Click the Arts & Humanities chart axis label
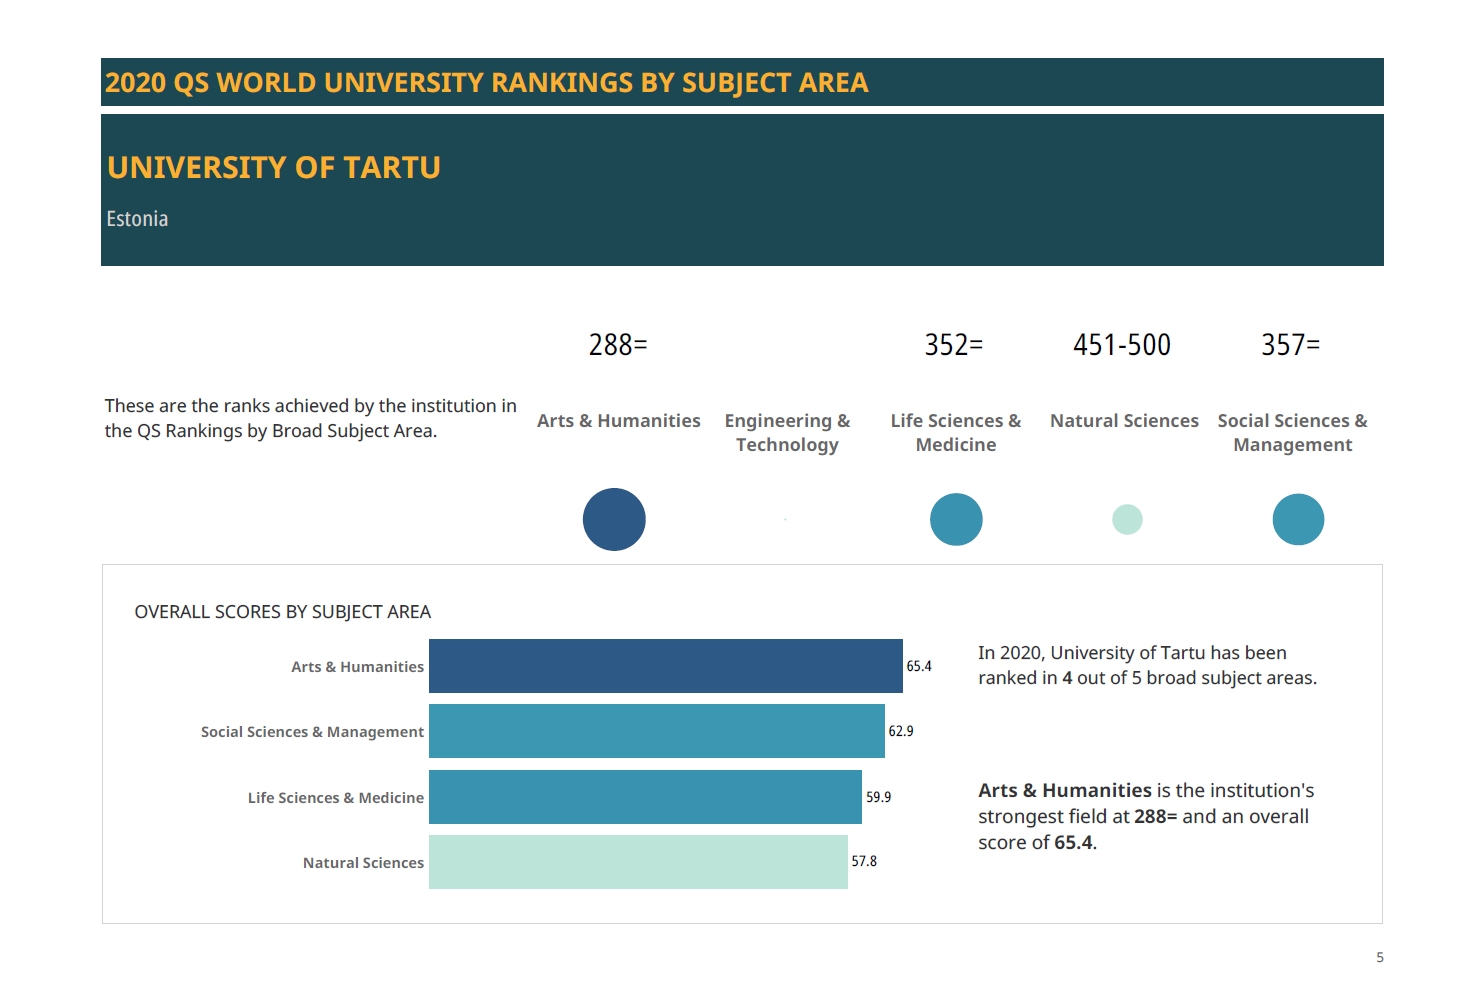1461x1001 pixels. coord(357,667)
